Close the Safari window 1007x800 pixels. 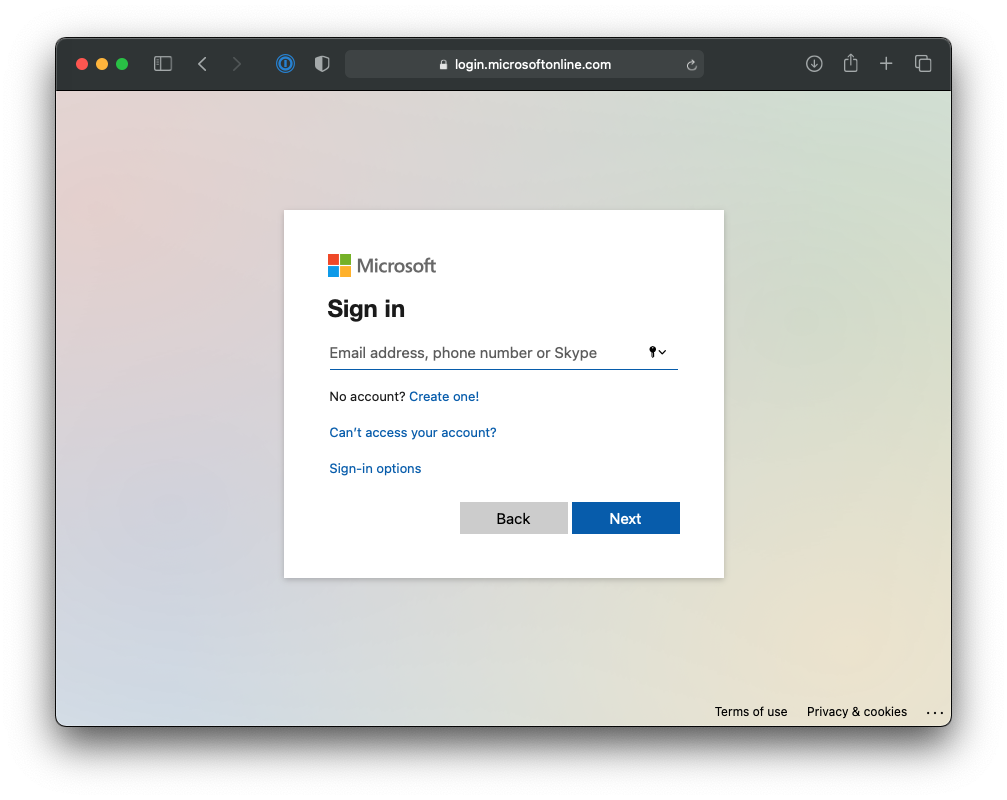(x=82, y=64)
